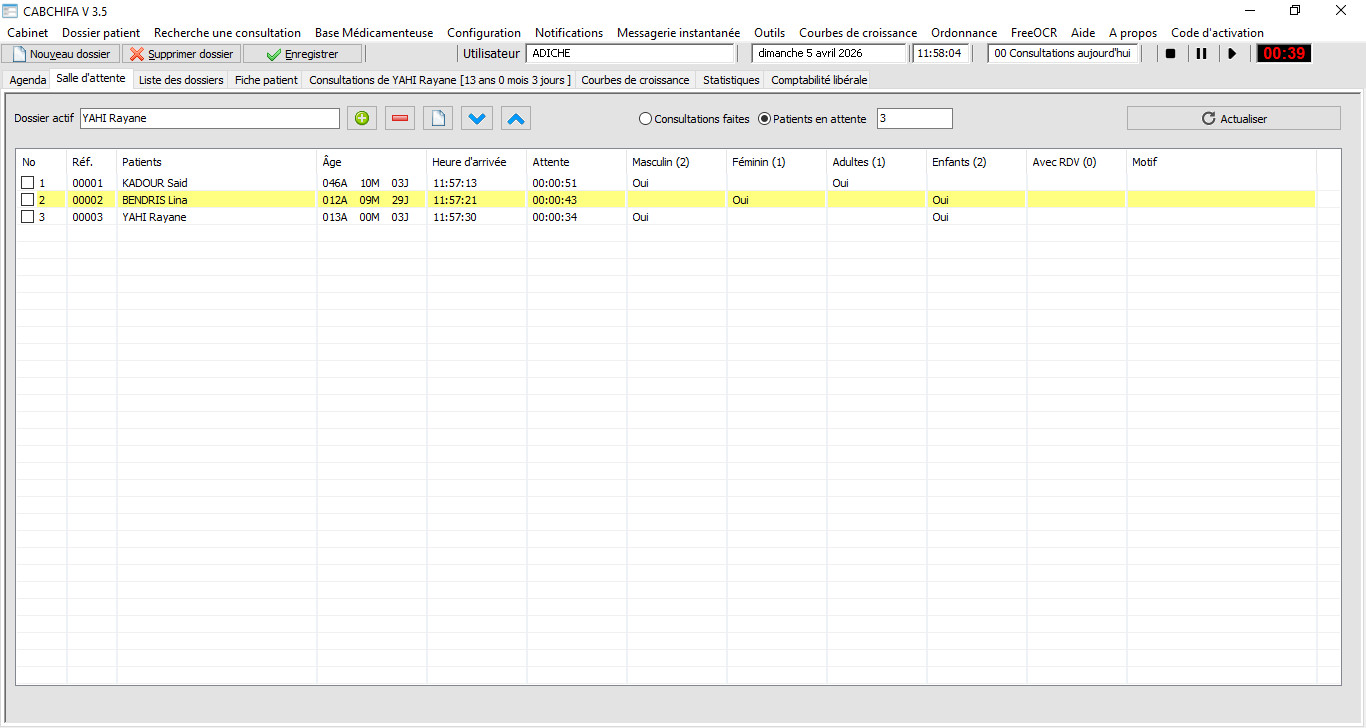Image resolution: width=1366 pixels, height=728 pixels.
Task: Pause the consultation timer
Action: 1201,54
